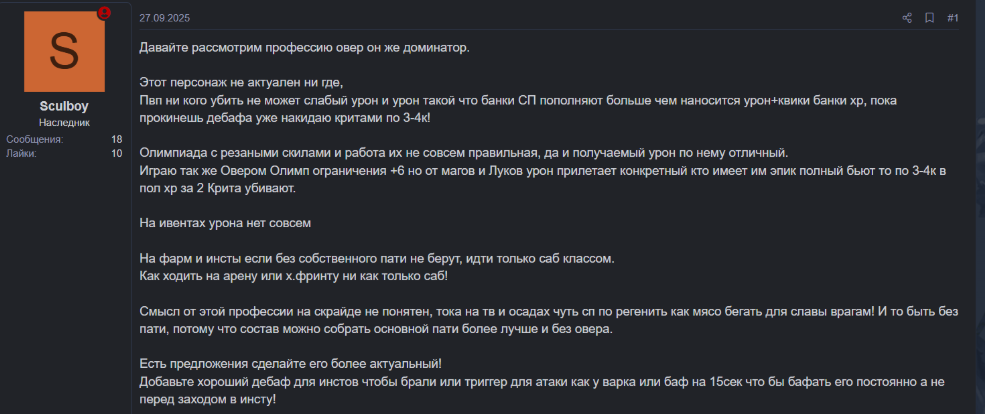Image resolution: width=985 pixels, height=414 pixels.
Task: Click the likes count 10
Action: click(x=116, y=154)
